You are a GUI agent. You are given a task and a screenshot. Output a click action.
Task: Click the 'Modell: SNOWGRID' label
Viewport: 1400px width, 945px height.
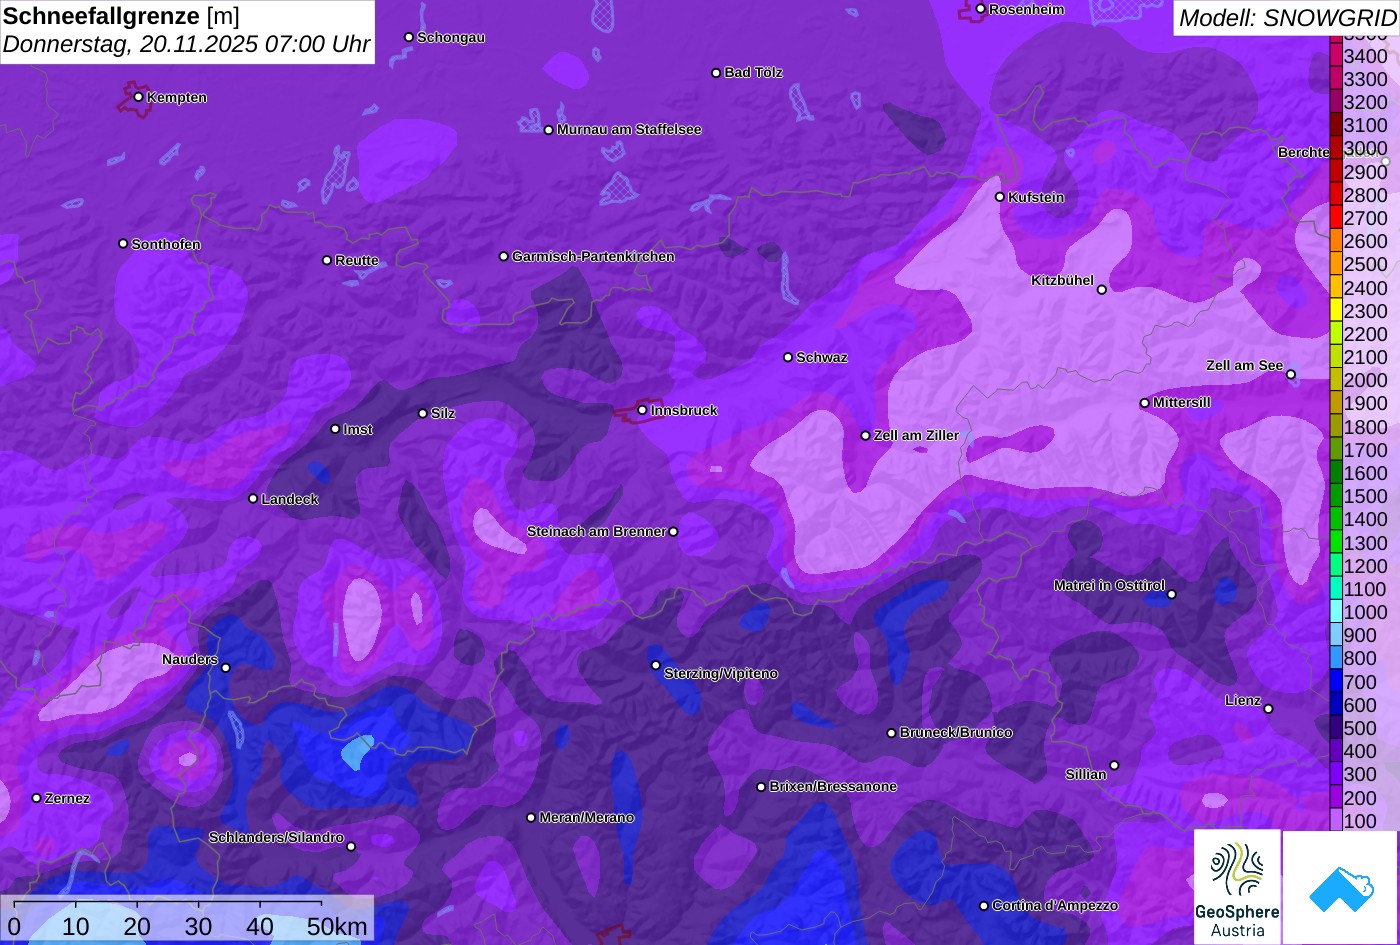click(1286, 18)
